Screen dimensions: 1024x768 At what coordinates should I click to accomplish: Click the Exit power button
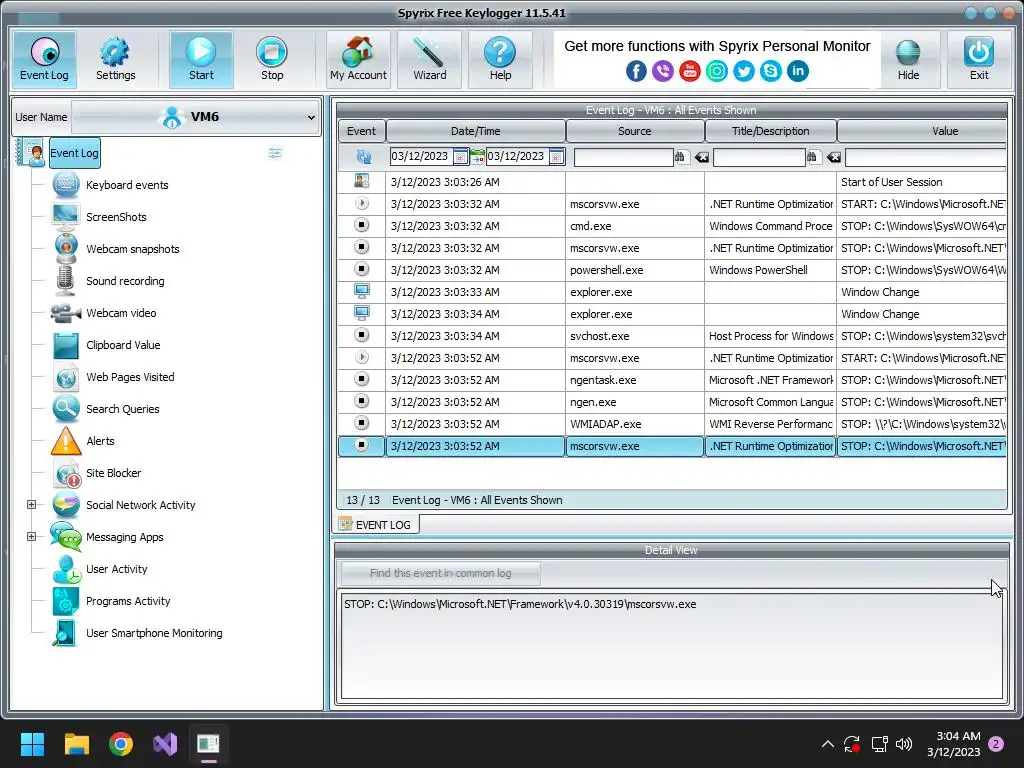(x=979, y=59)
